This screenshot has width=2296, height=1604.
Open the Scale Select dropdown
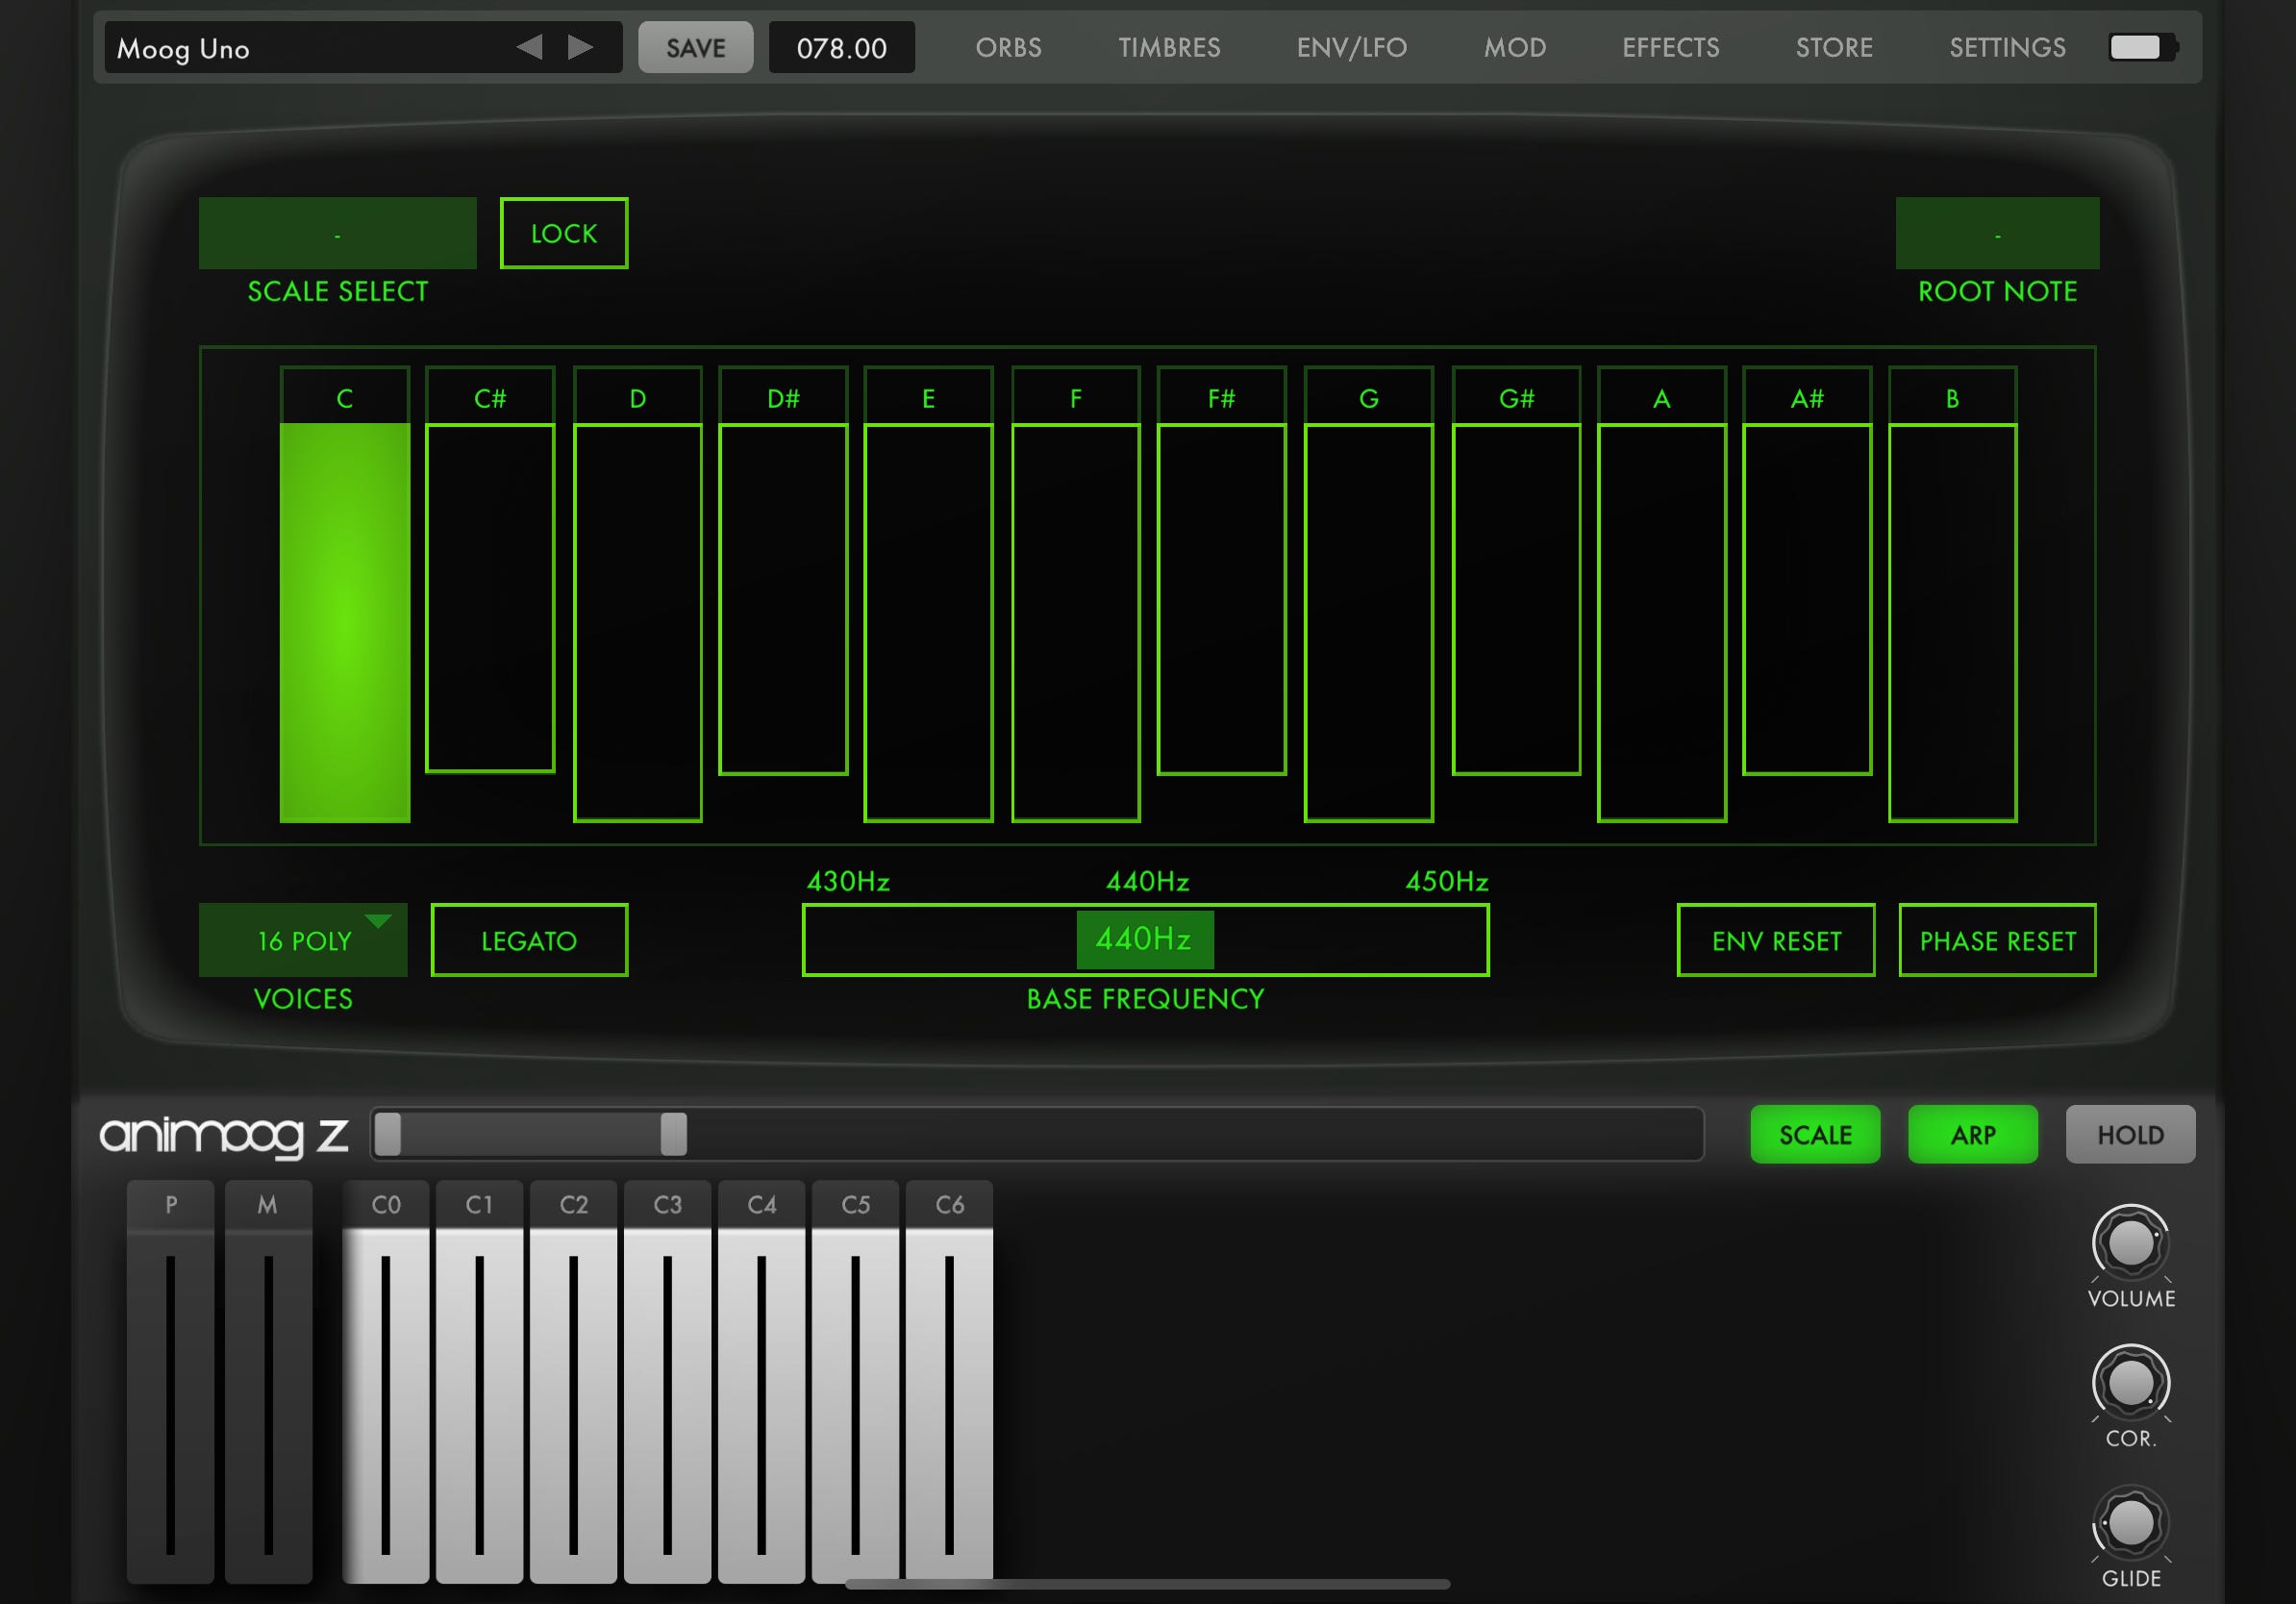338,233
